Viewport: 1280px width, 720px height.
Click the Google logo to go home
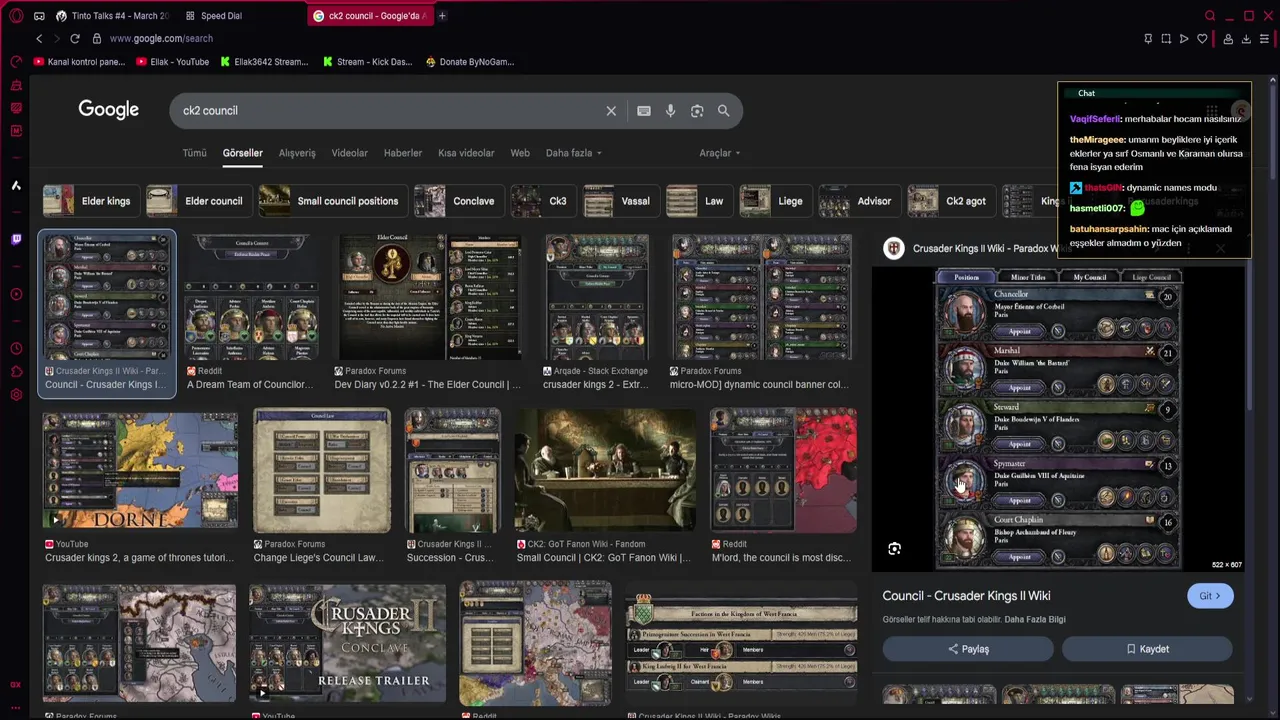109,110
